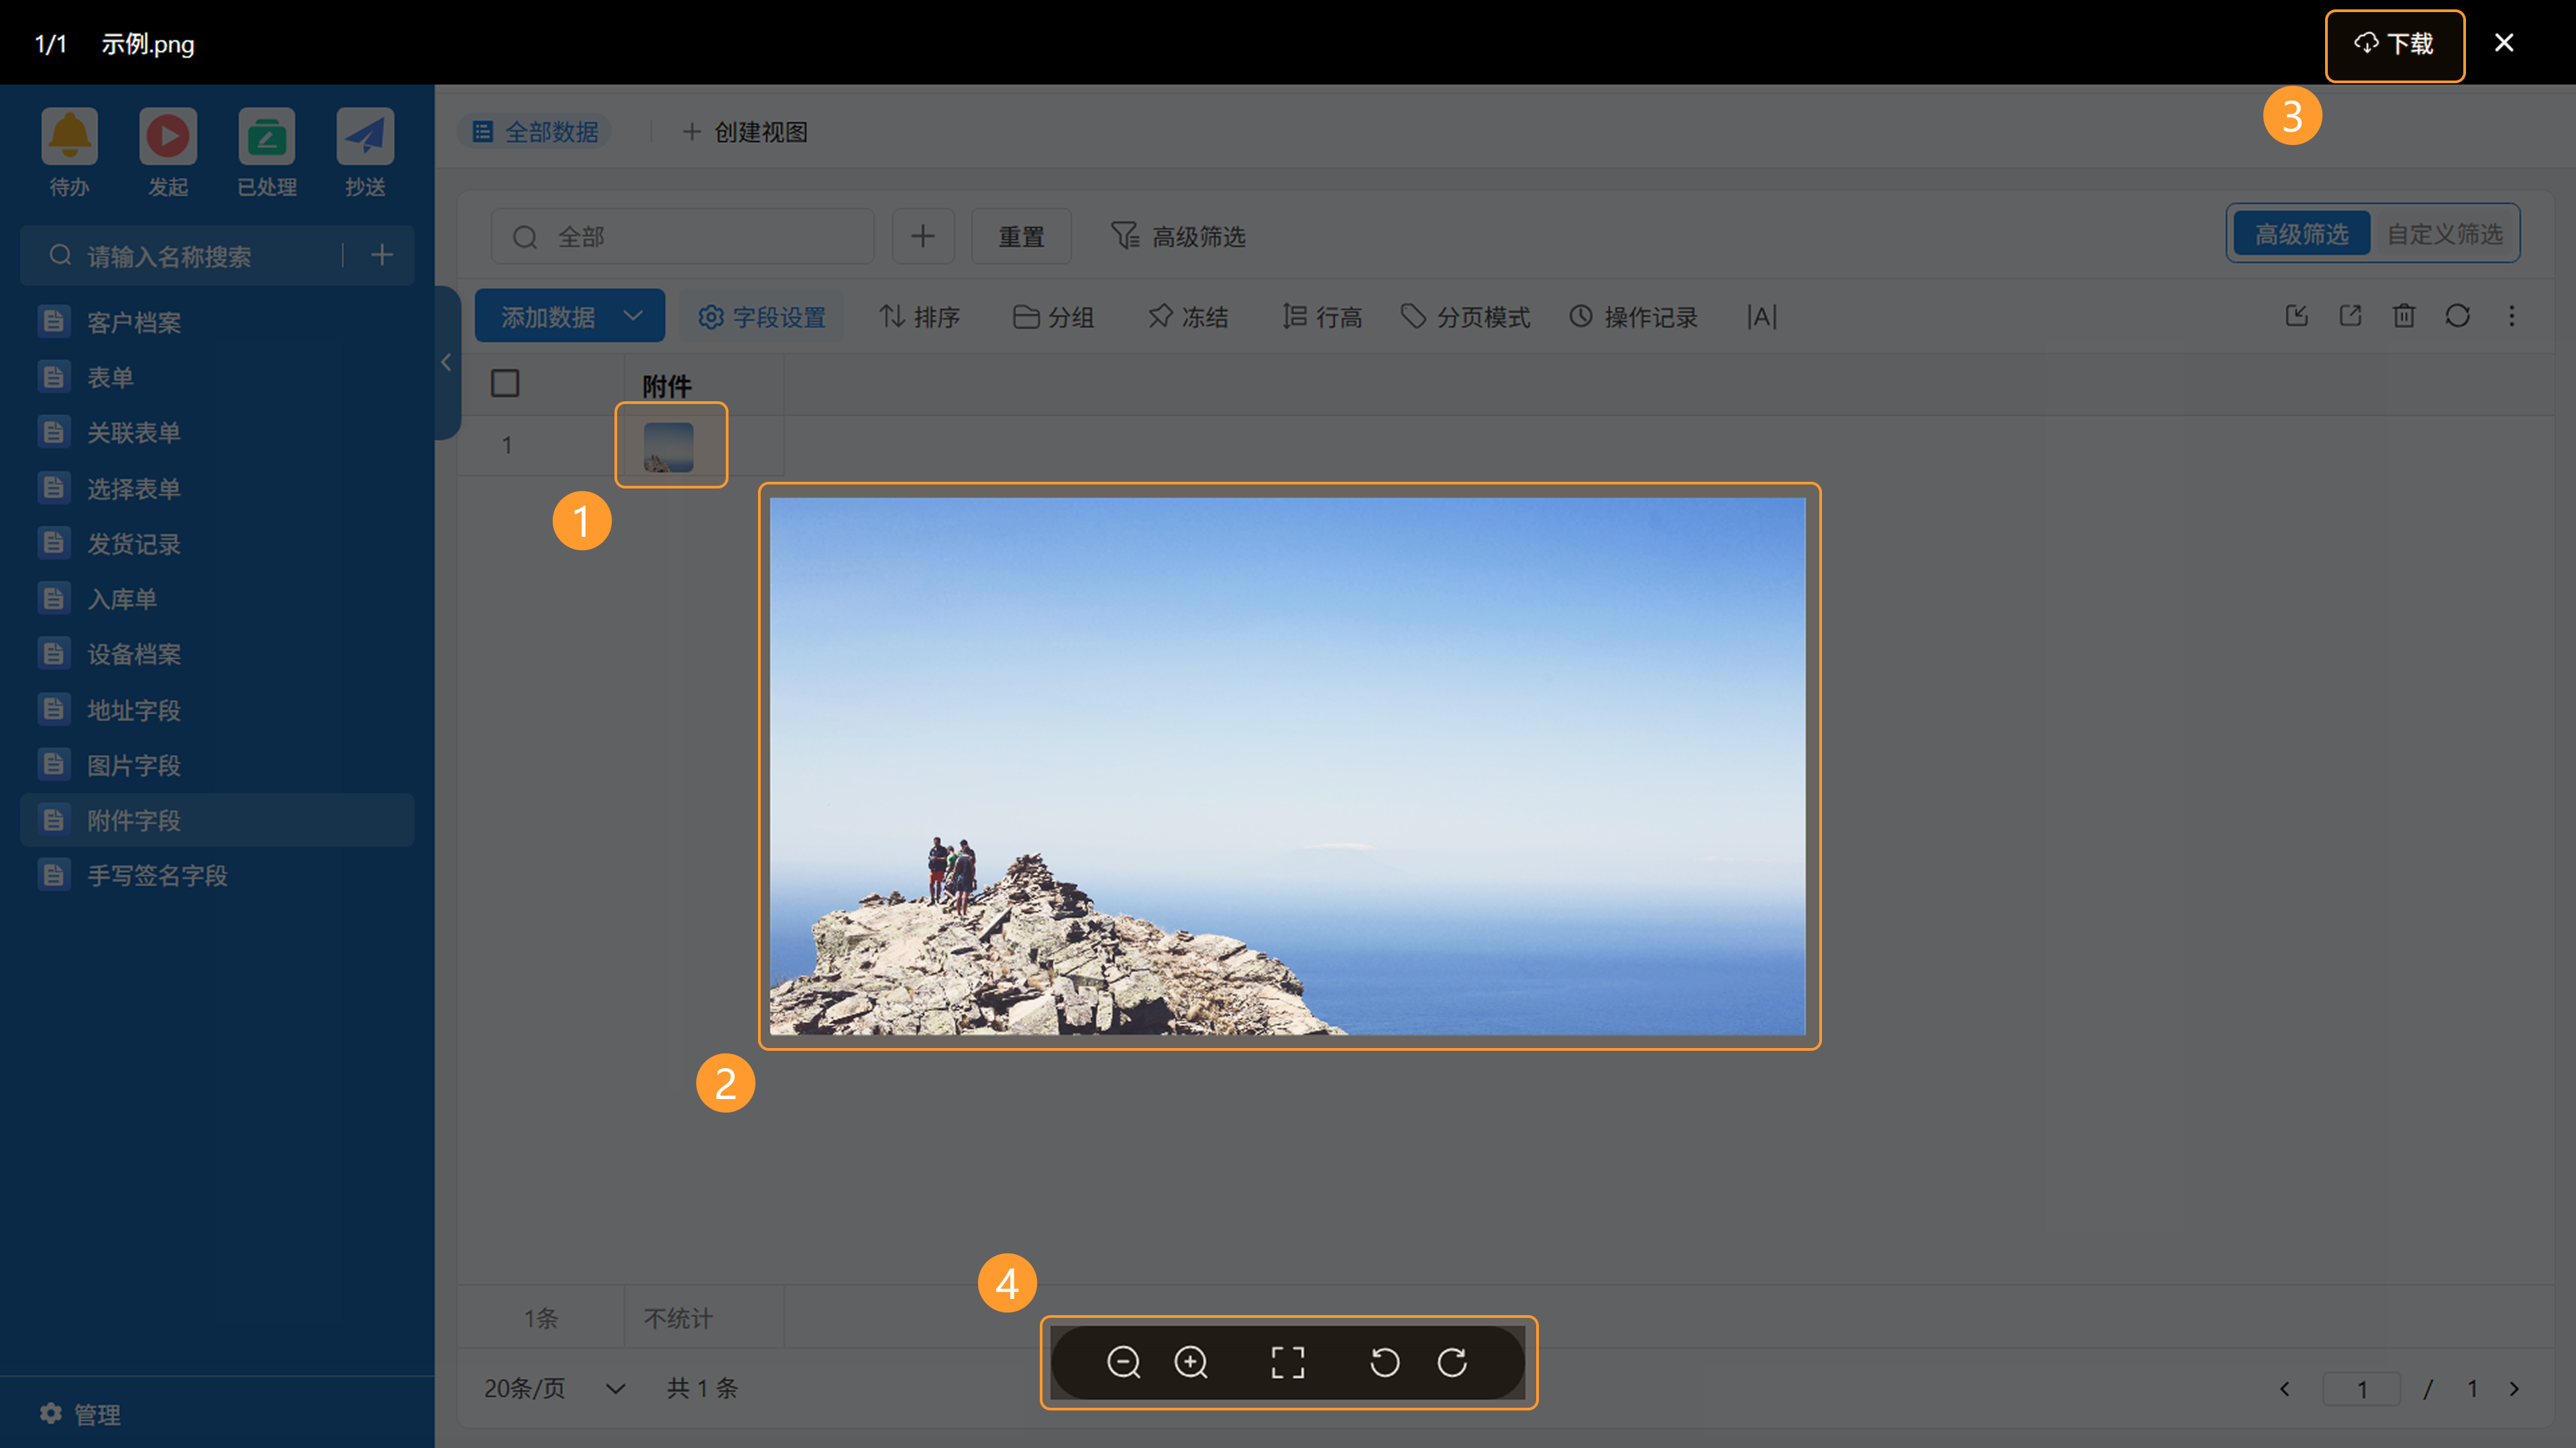Select the 高级筛选 toggle option
This screenshot has width=2576, height=1448.
click(x=2301, y=234)
